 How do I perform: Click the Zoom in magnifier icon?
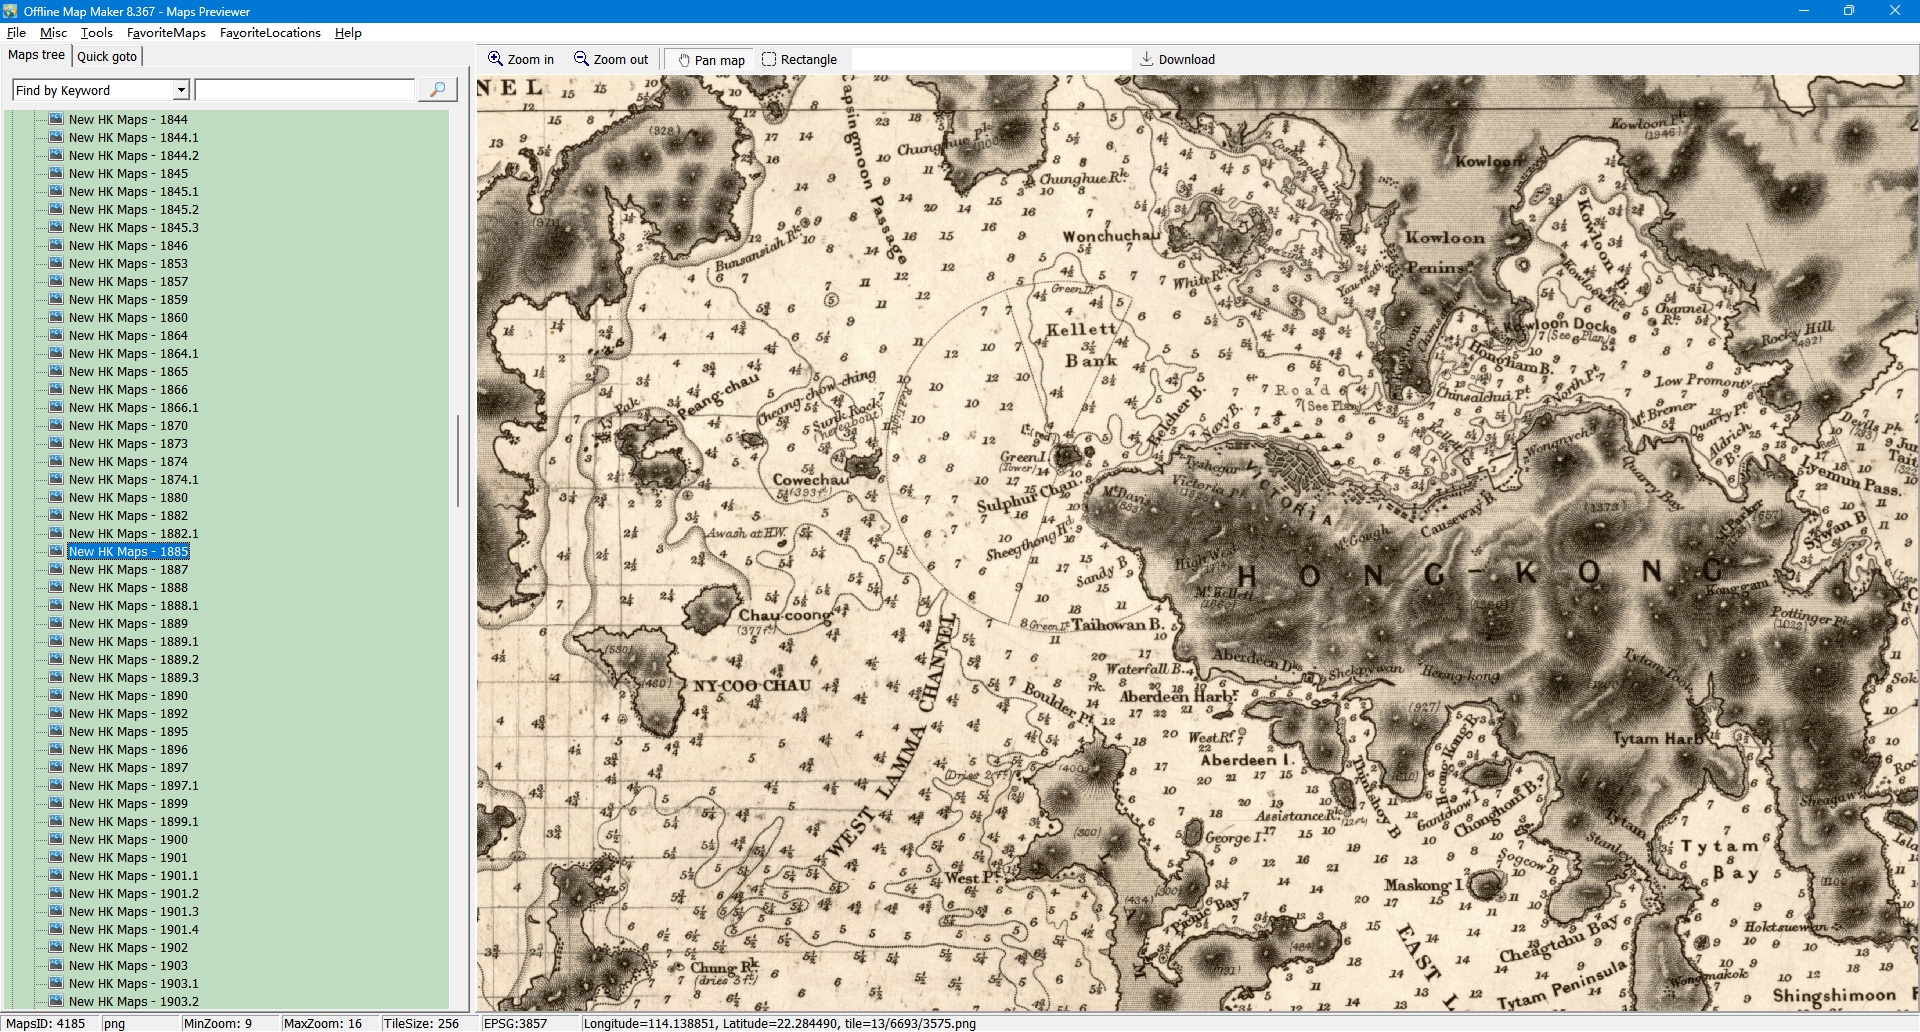[495, 59]
